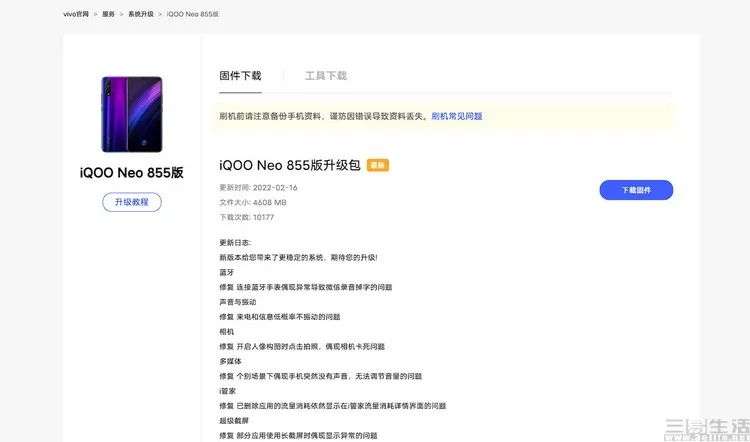Click the 蓝牙 section heading
This screenshot has width=750, height=442.
coord(227,272)
